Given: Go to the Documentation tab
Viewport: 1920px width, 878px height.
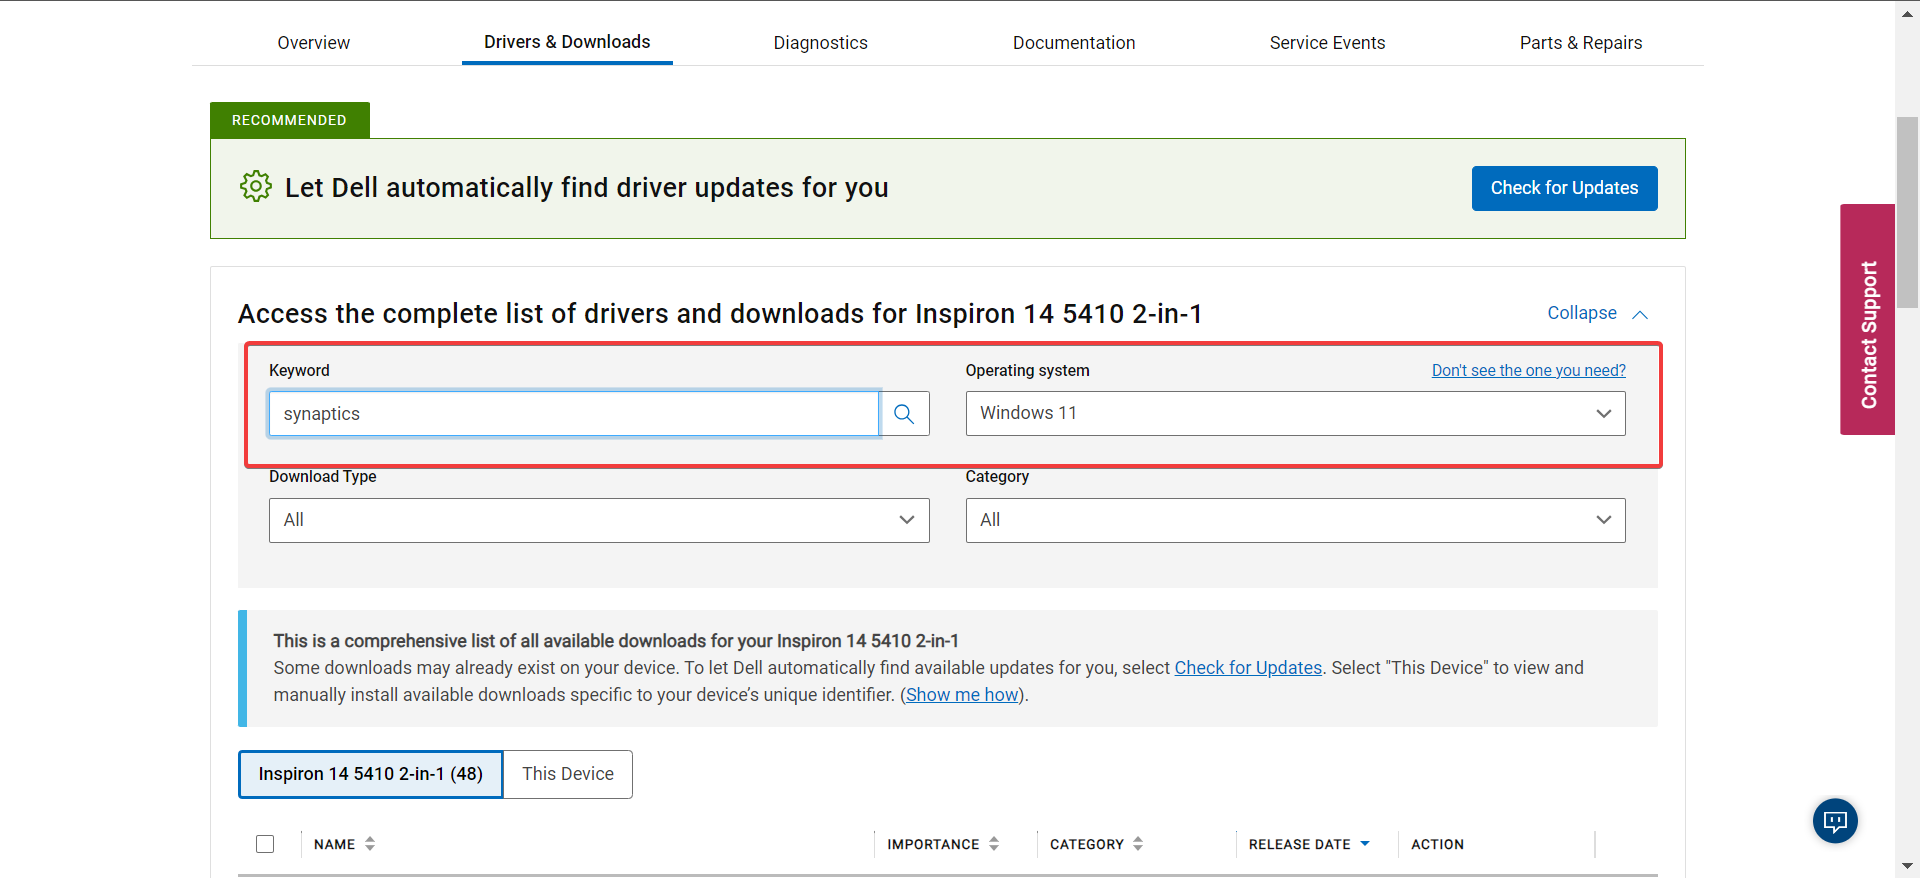Looking at the screenshot, I should tap(1074, 43).
